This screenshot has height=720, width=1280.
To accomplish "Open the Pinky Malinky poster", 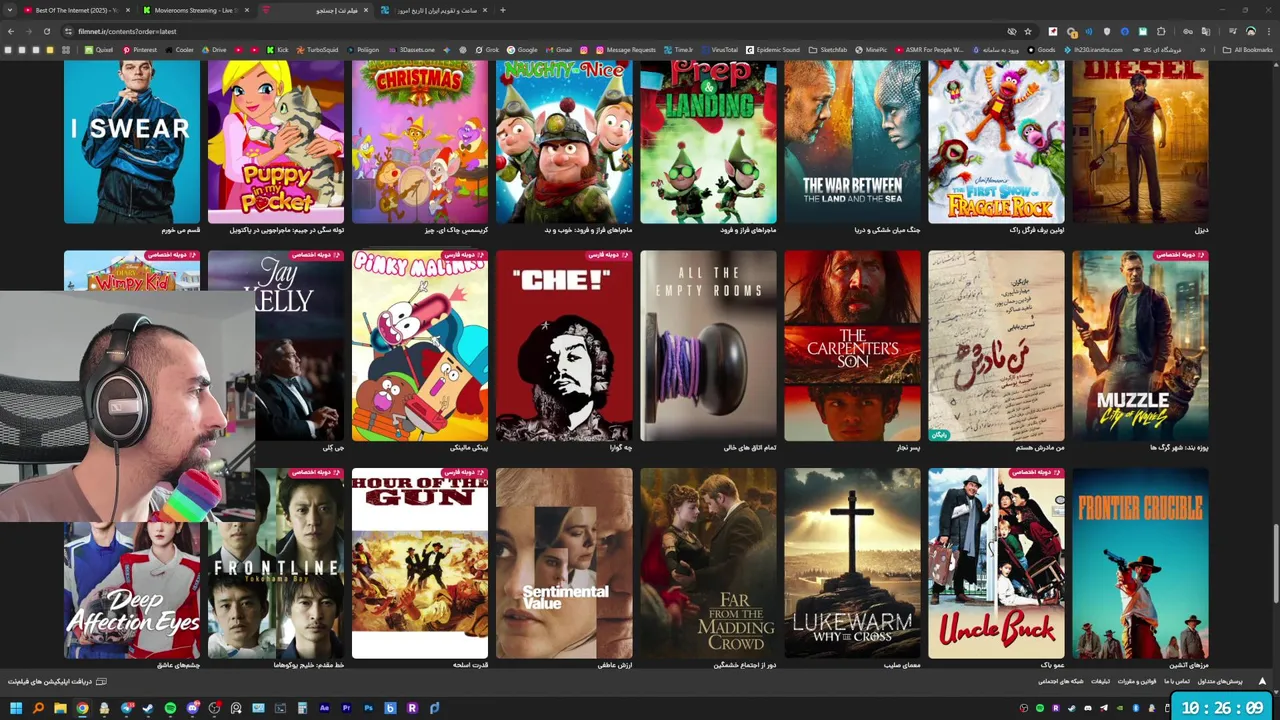I will [x=420, y=346].
